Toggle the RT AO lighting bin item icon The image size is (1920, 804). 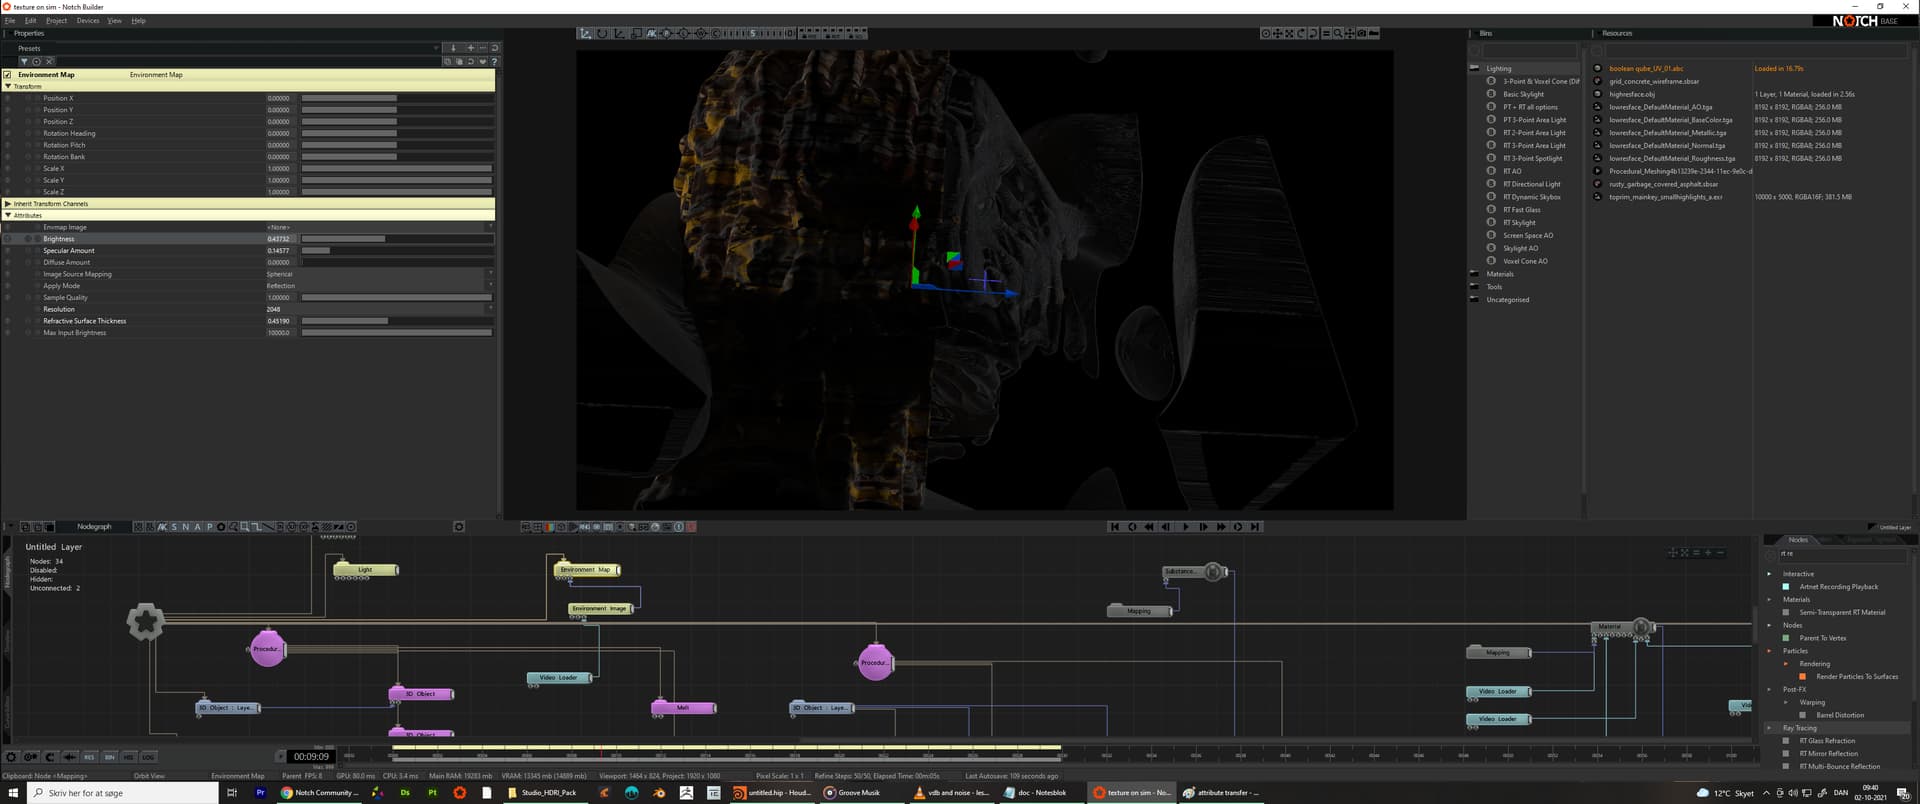point(1491,171)
